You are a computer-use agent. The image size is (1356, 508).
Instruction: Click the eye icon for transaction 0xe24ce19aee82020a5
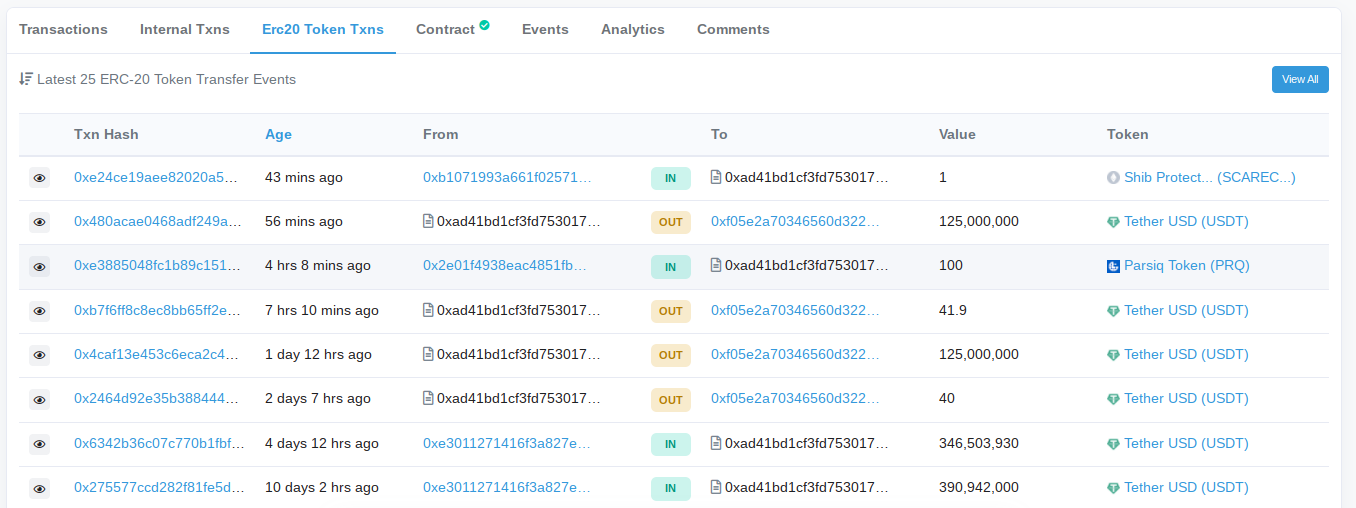(x=39, y=178)
